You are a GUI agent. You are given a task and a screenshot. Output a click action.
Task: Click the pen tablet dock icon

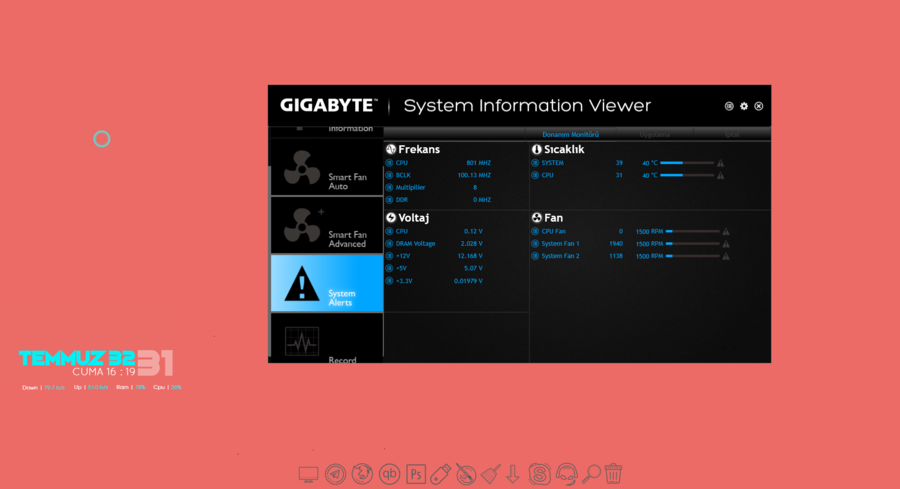(466, 474)
